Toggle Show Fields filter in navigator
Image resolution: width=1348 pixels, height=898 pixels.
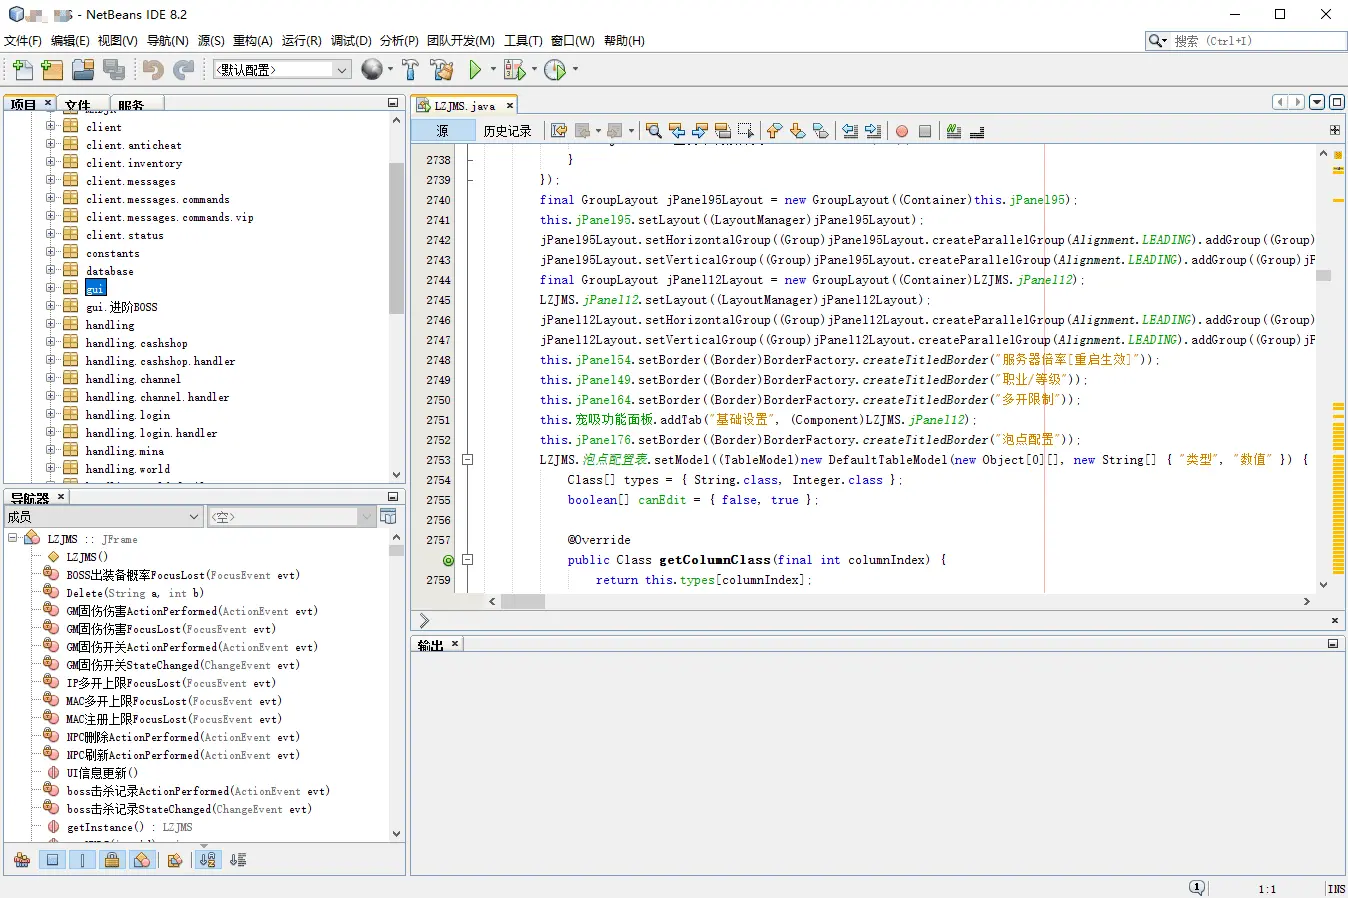coord(52,860)
